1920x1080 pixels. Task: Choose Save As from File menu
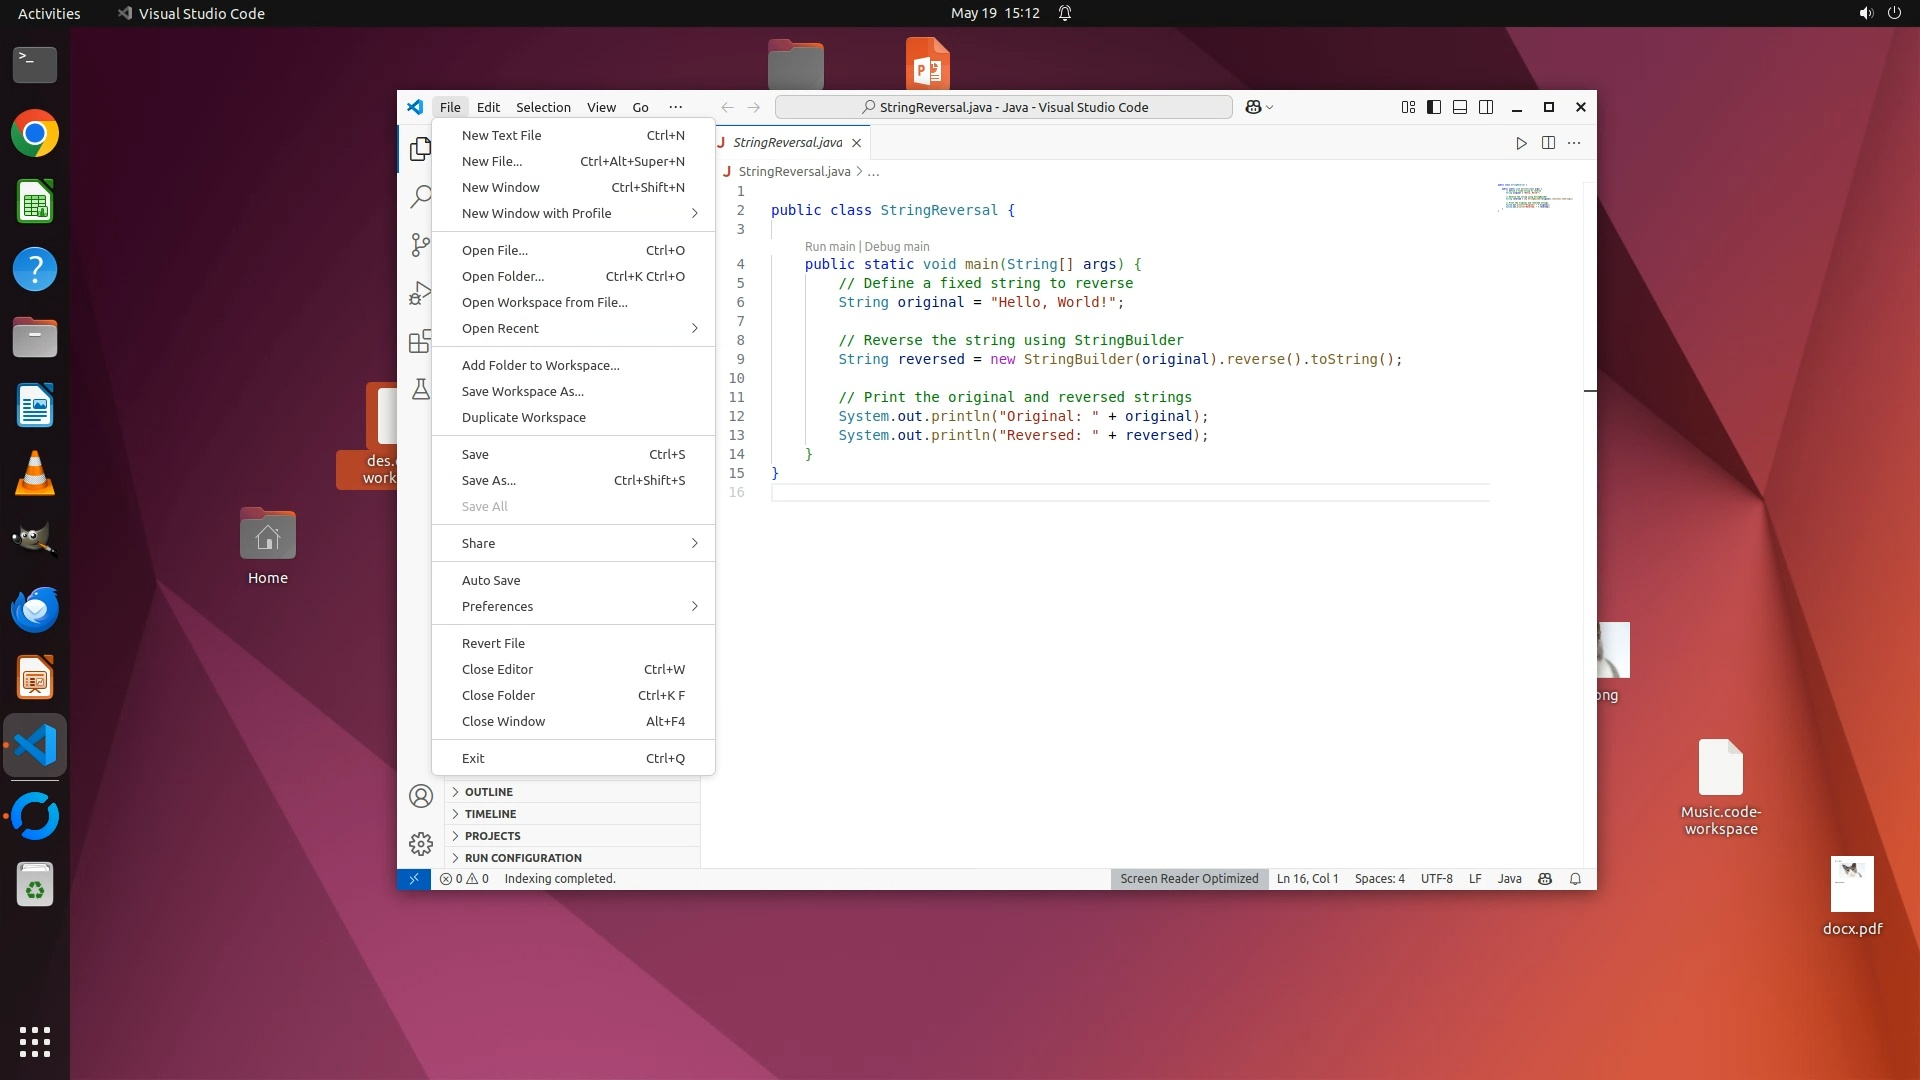pos(489,480)
